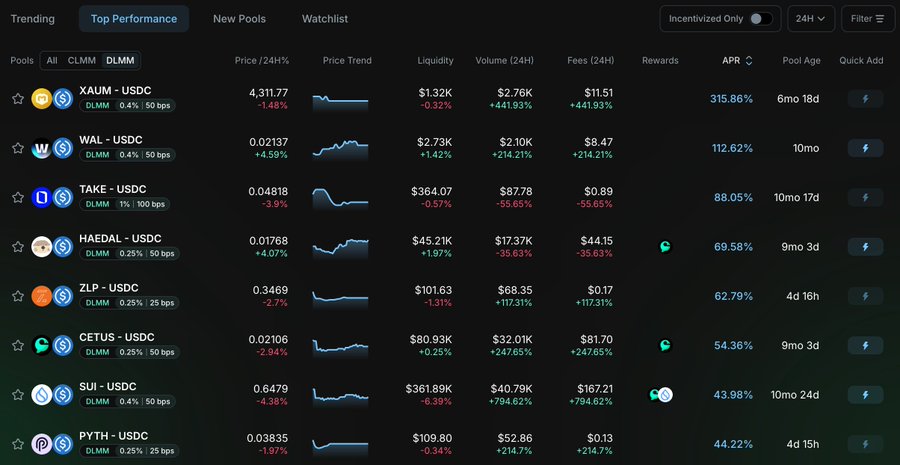Image resolution: width=900 pixels, height=465 pixels.
Task: Click the ZLP orange token icon
Action: coord(42,296)
